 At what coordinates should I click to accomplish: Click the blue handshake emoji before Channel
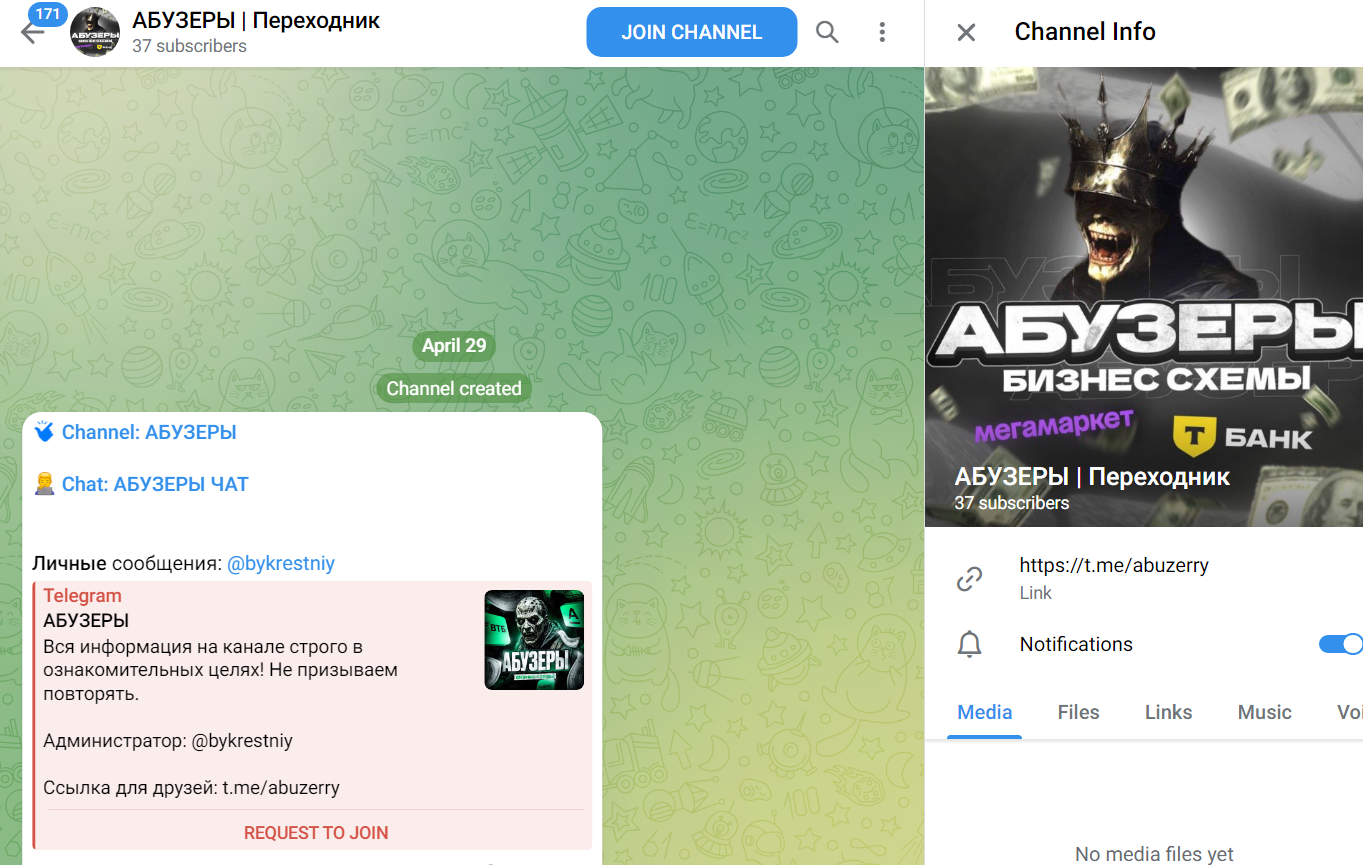44,432
